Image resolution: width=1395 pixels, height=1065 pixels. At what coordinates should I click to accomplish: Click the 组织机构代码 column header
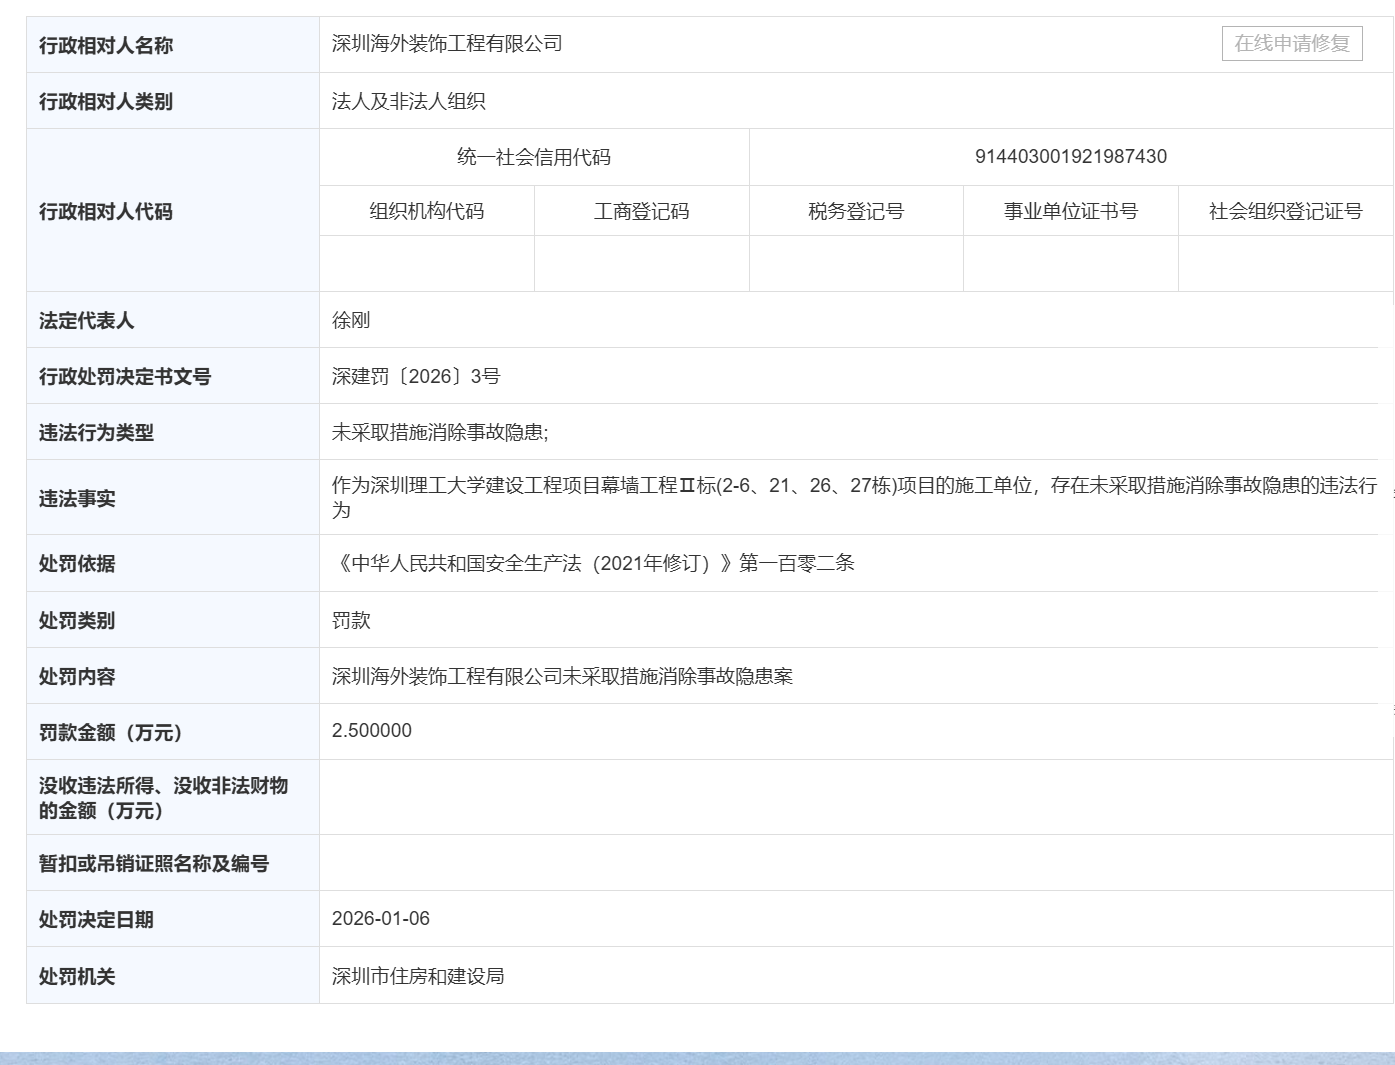[426, 210]
